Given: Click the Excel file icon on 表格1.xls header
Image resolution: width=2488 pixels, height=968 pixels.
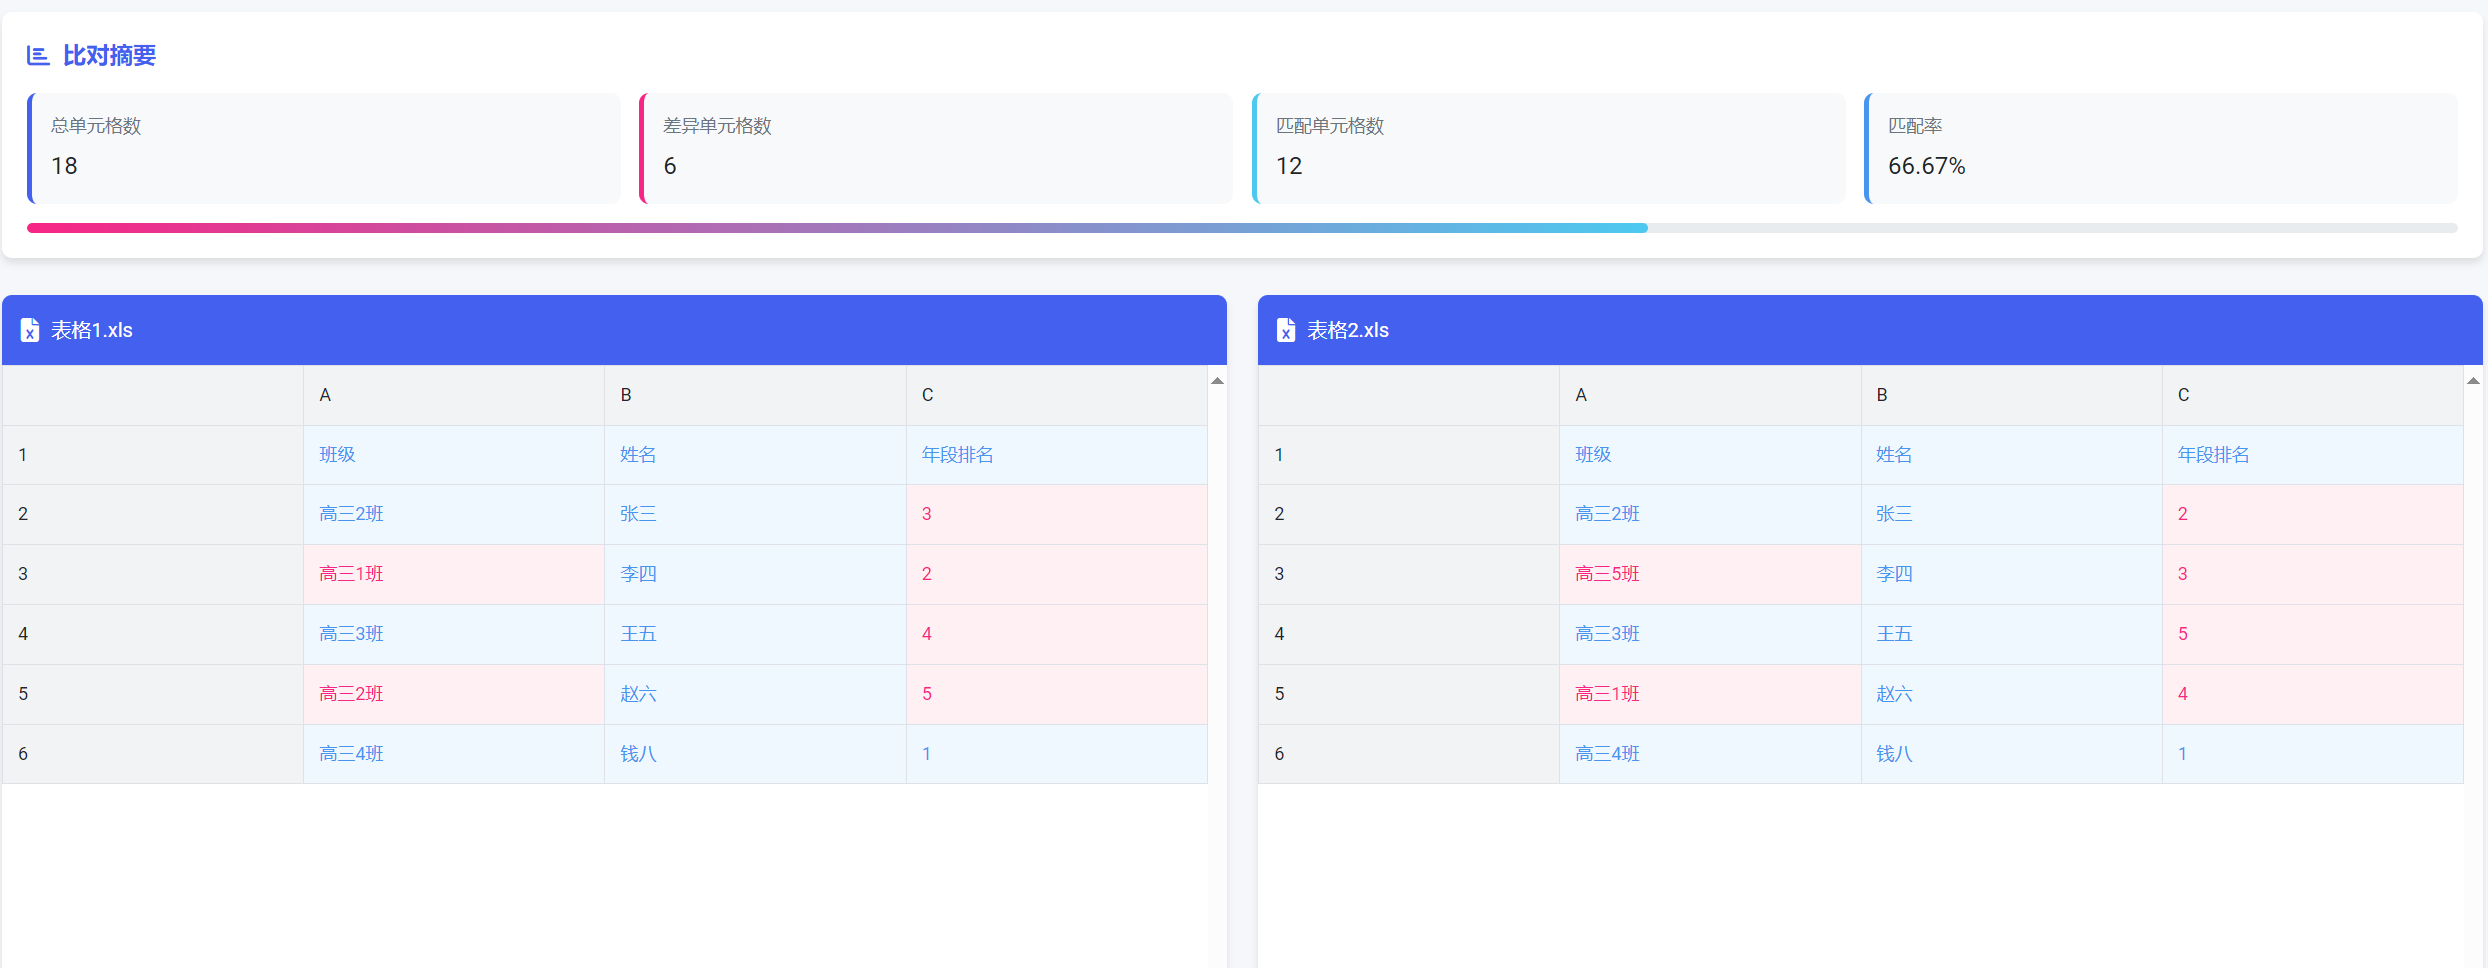Looking at the screenshot, I should [29, 330].
